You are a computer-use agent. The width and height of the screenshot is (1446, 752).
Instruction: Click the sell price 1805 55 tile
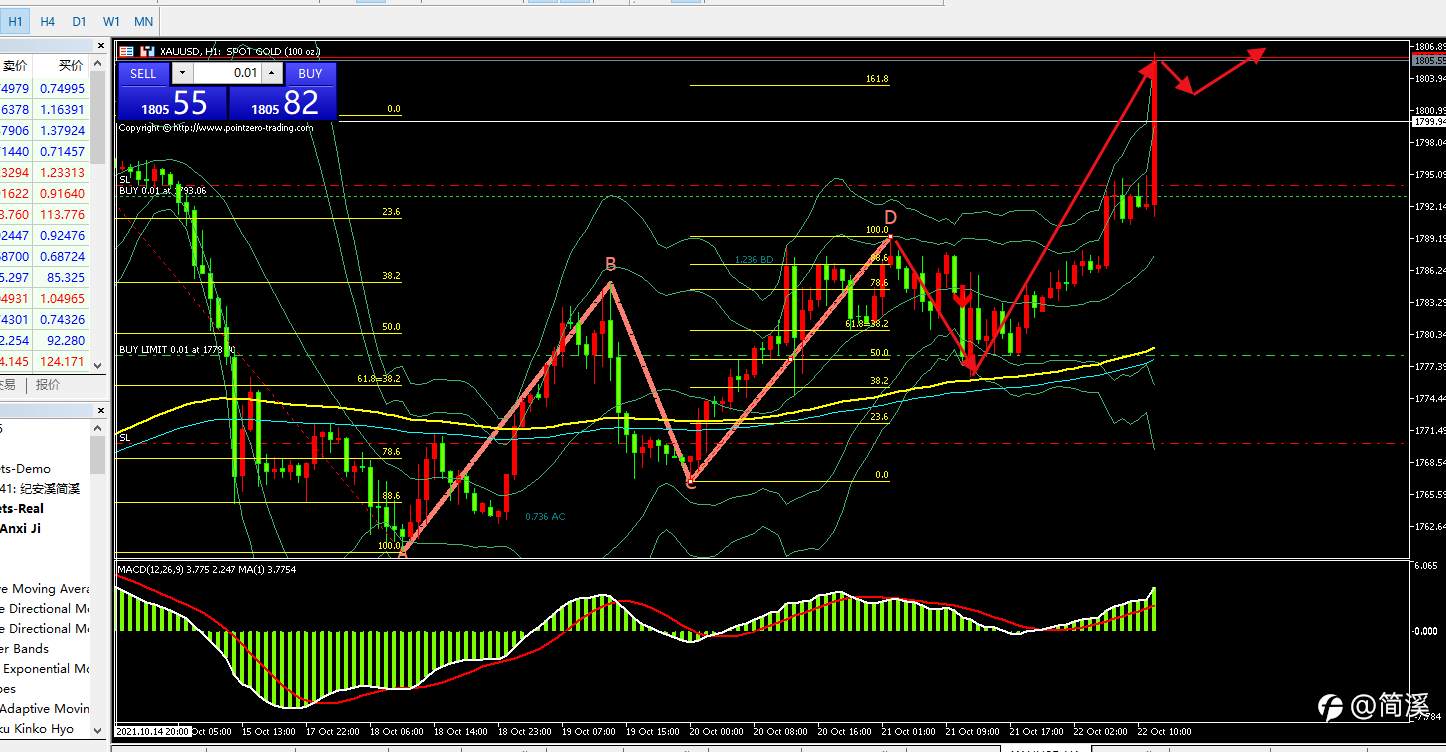(173, 103)
